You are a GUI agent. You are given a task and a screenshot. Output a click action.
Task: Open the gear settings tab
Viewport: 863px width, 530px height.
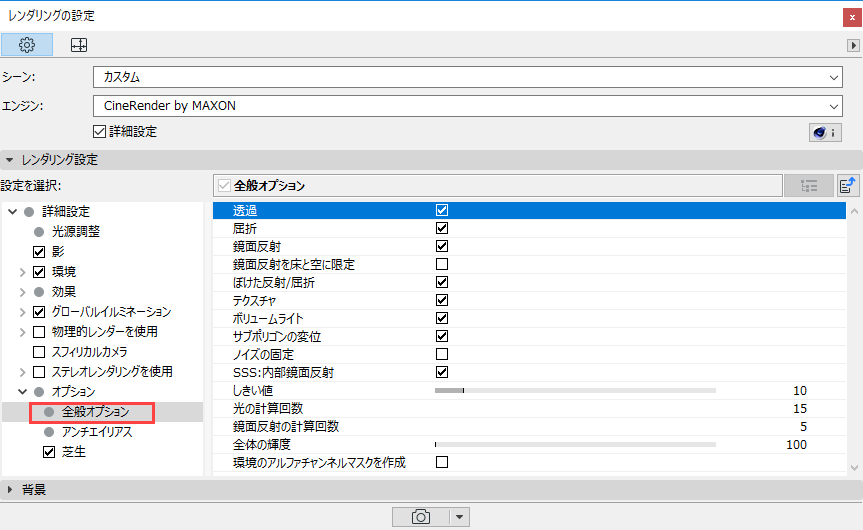pos(27,45)
